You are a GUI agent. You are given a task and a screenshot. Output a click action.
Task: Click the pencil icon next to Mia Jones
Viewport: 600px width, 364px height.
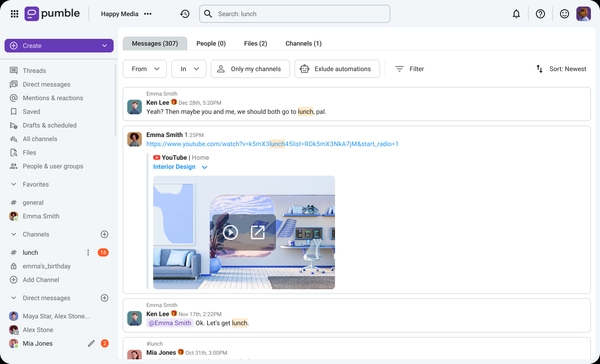(91, 343)
